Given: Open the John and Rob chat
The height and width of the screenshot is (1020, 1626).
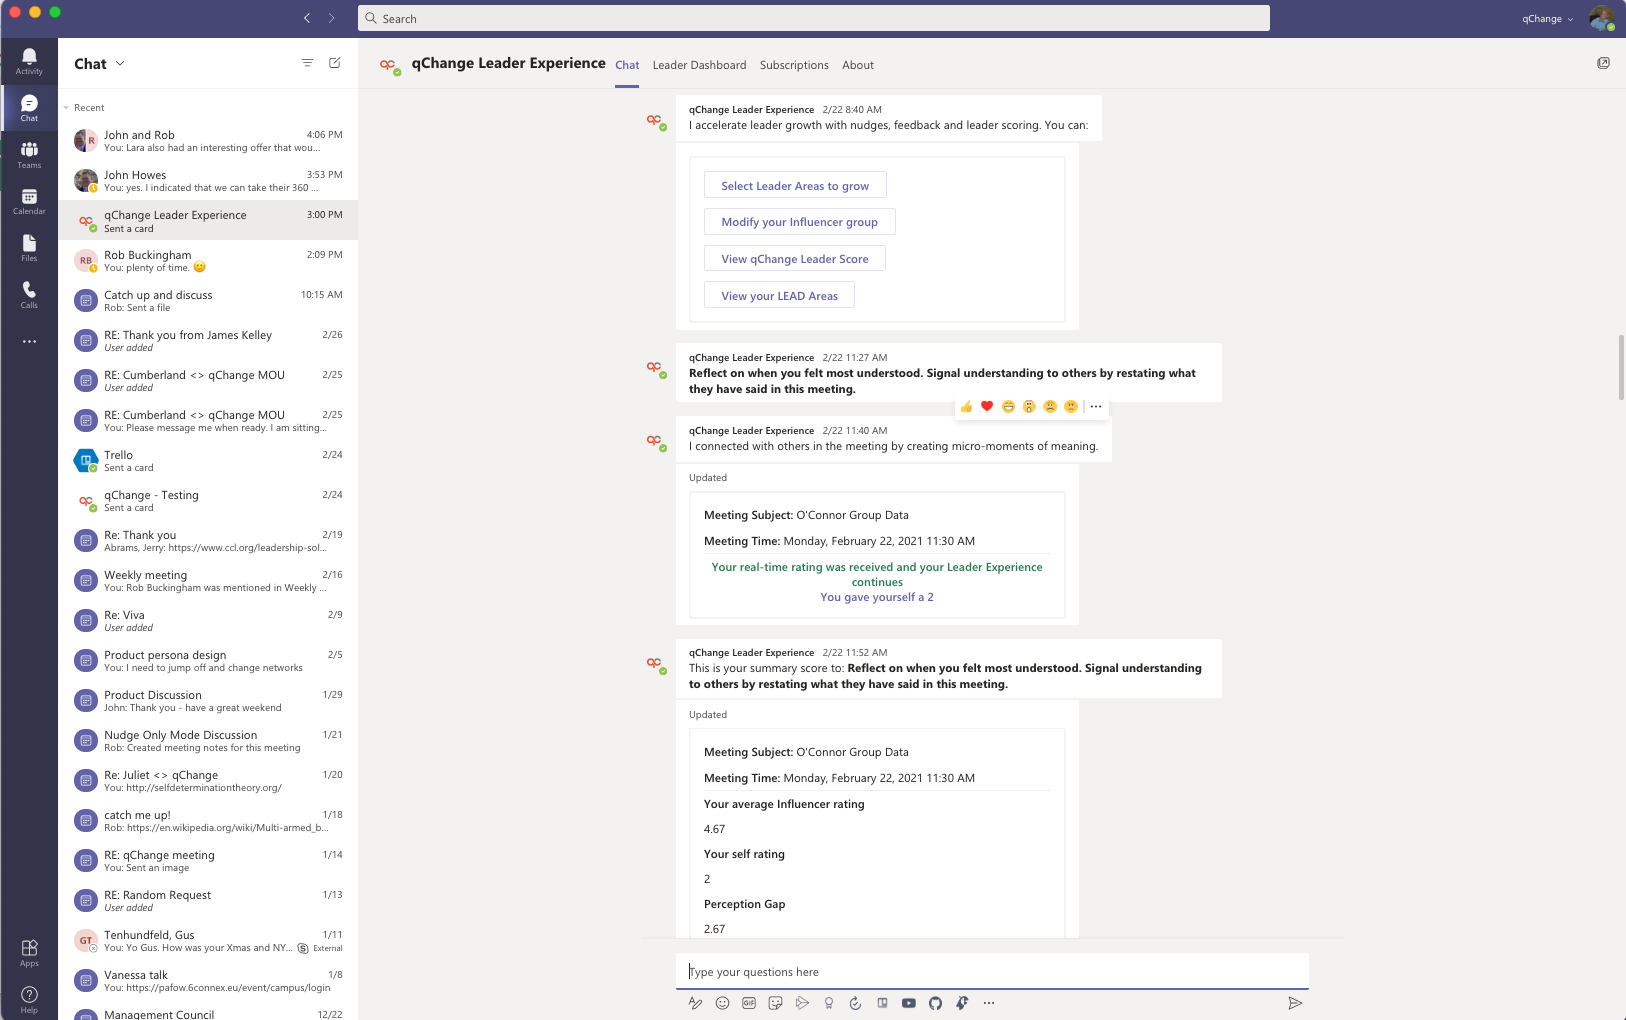Looking at the screenshot, I should tap(208, 140).
